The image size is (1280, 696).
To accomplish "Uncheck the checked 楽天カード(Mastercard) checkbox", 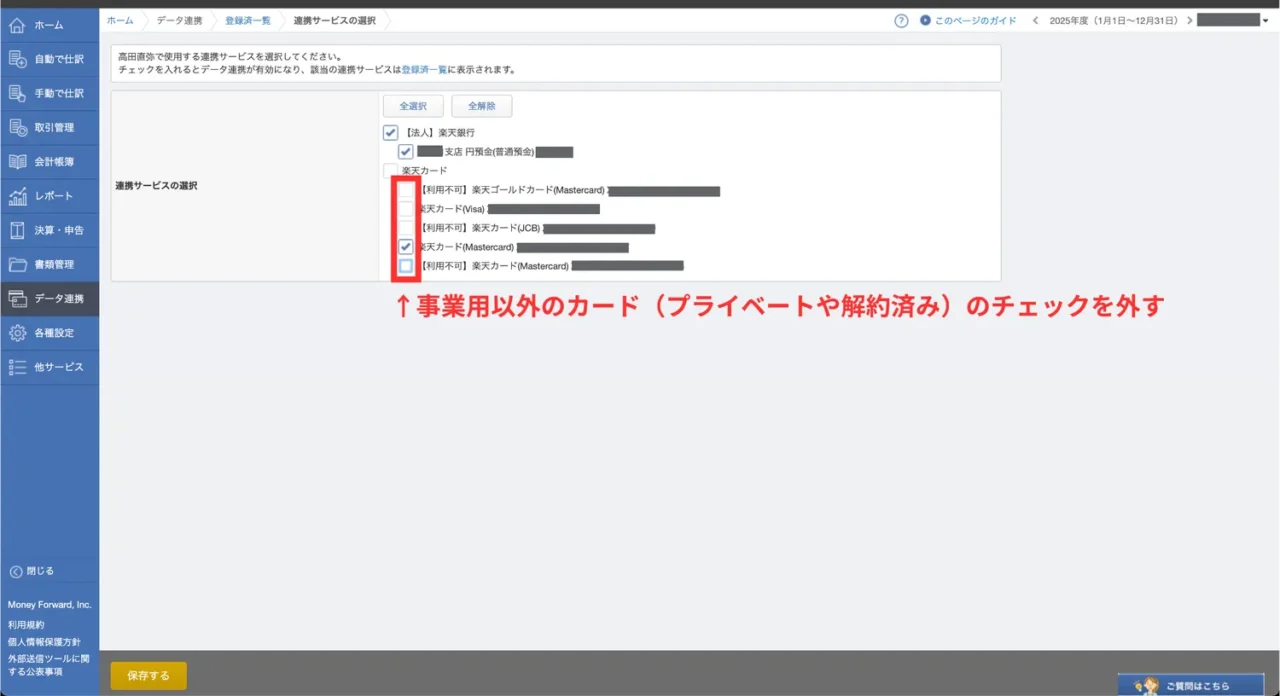I will coord(406,246).
